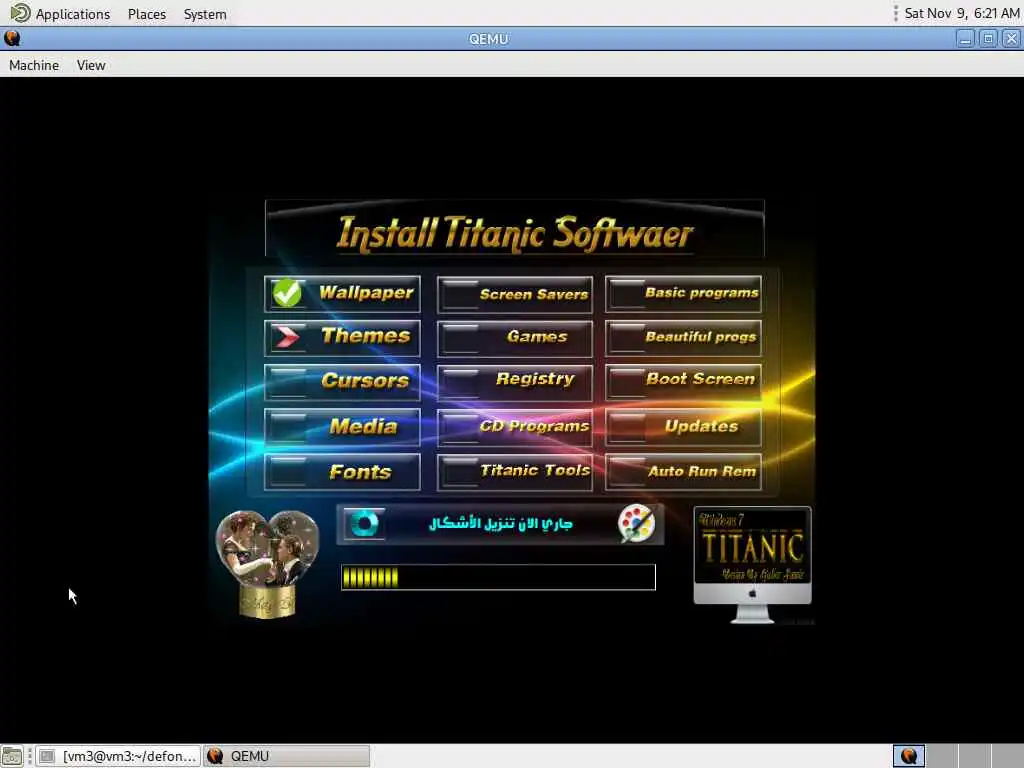Close the QEMU window
This screenshot has height=768, width=1024.
tap(1011, 39)
